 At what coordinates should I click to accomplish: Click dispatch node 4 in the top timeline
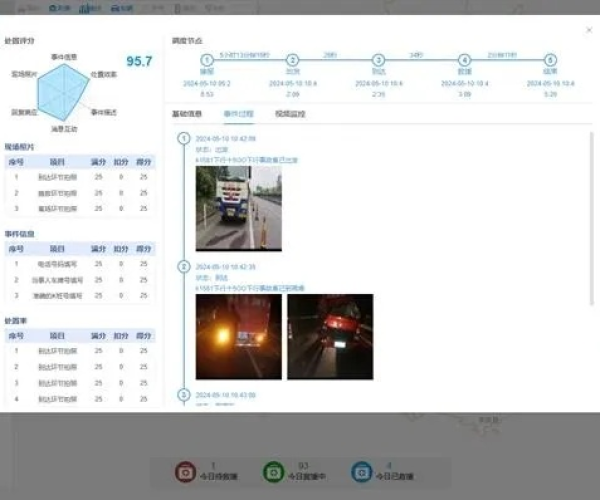[465, 60]
